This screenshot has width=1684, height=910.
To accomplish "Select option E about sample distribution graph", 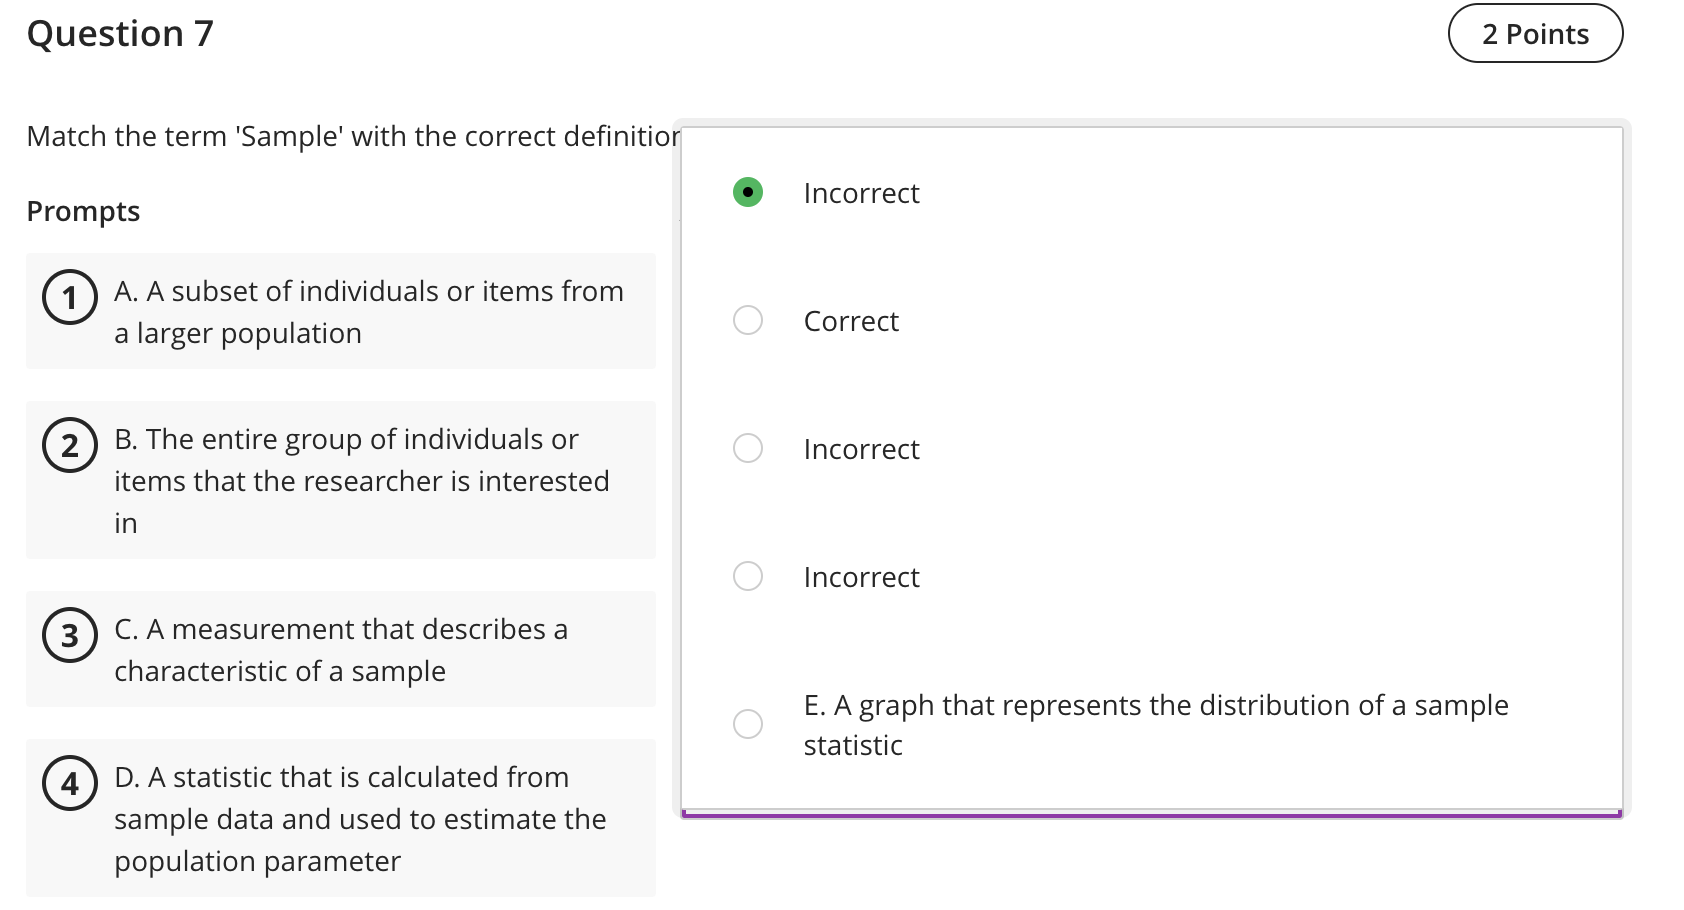I will coord(747,724).
